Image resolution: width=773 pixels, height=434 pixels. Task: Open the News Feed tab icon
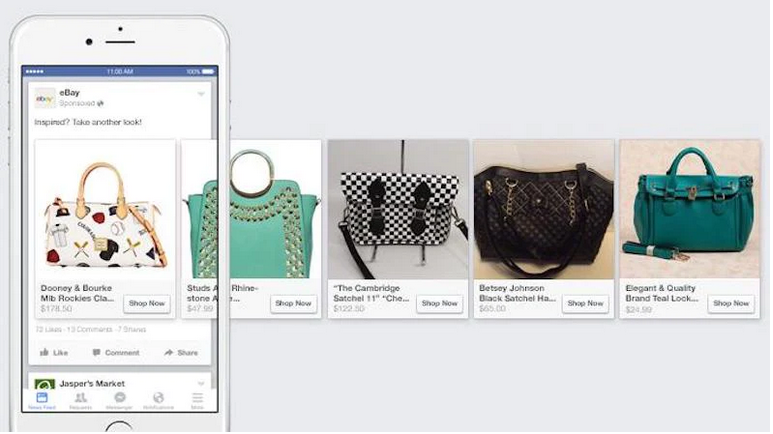pyautogui.click(x=42, y=400)
